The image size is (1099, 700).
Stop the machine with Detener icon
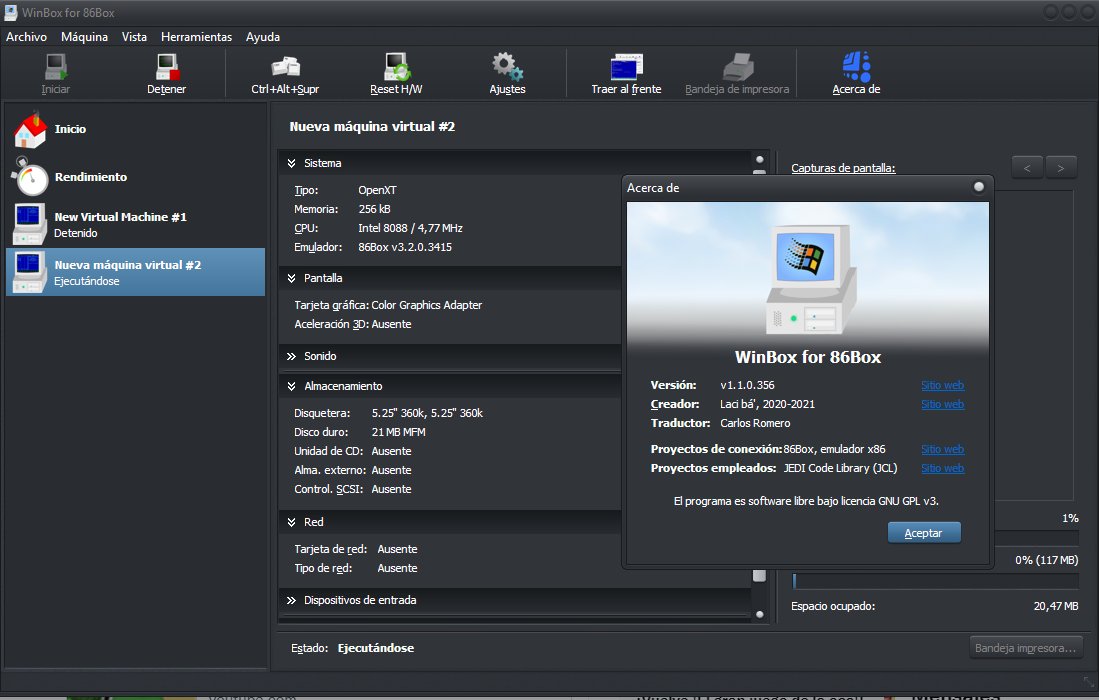pos(167,67)
